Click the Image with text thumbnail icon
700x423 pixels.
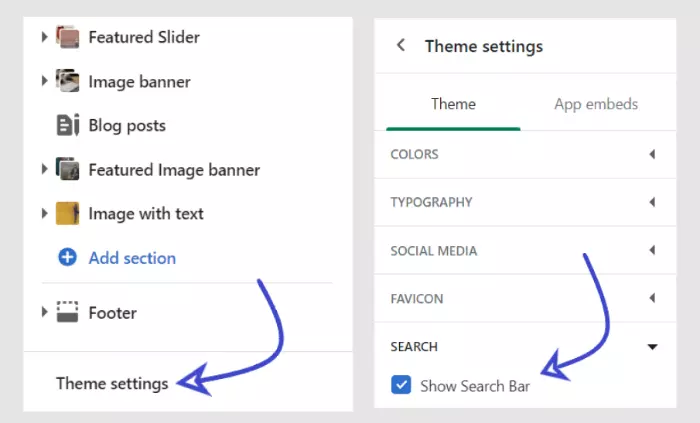(67, 213)
